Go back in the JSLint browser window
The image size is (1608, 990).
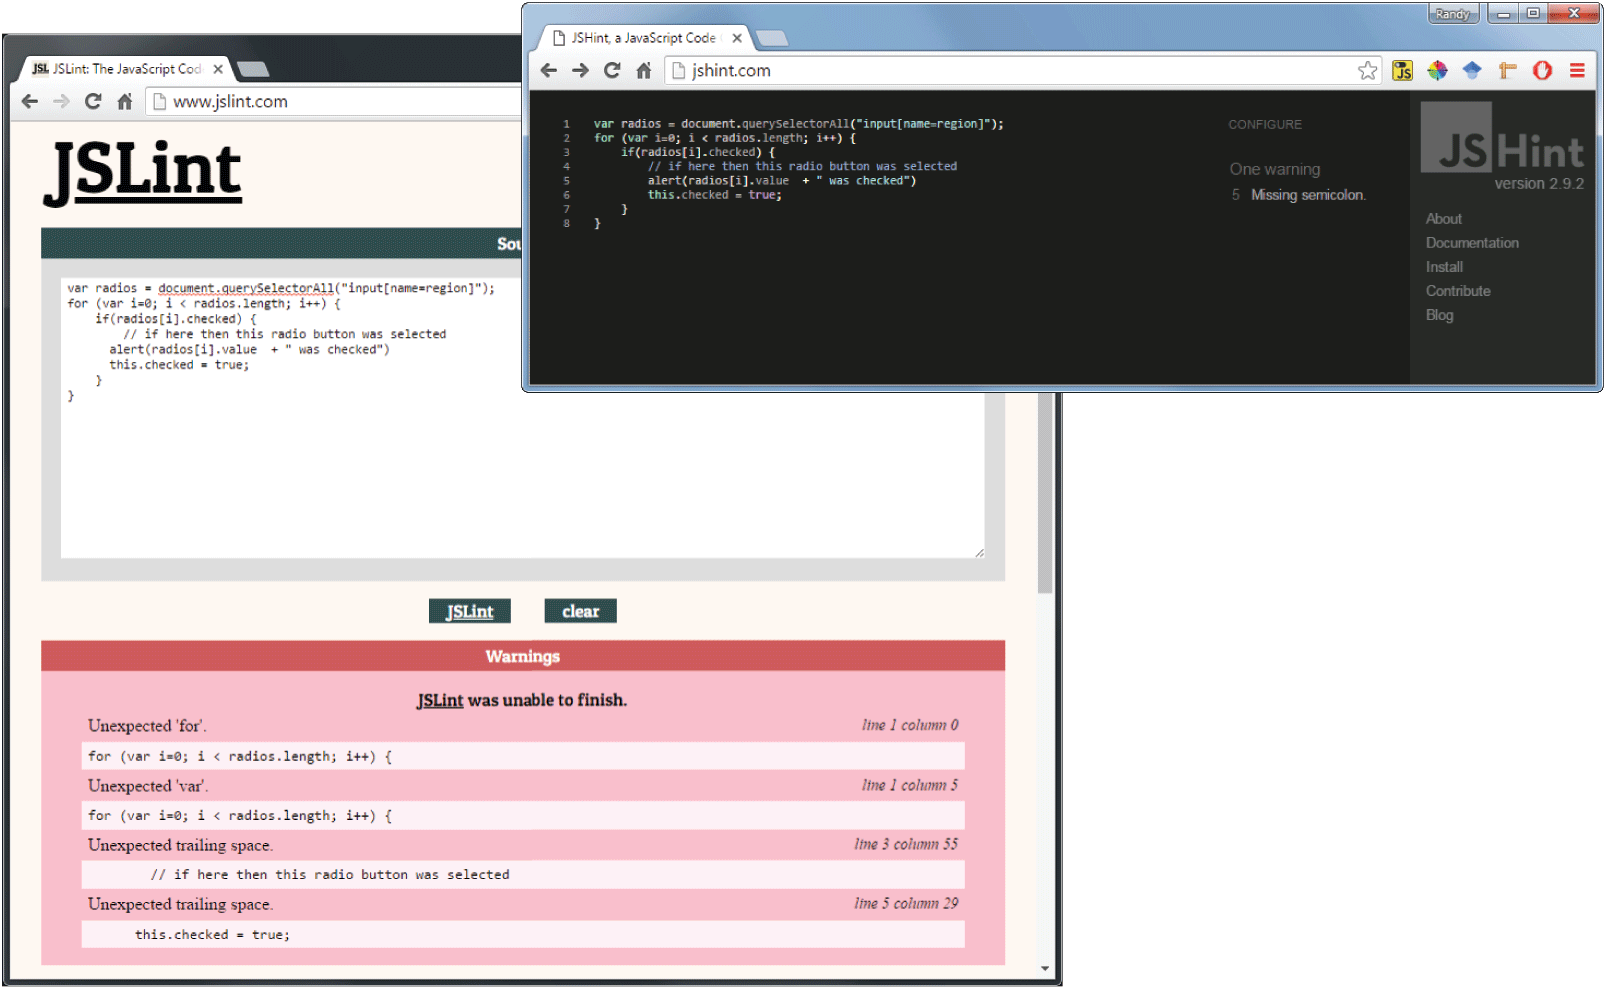click(30, 102)
